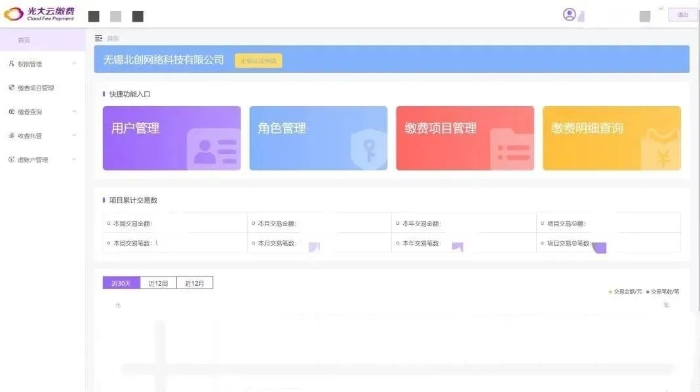This screenshot has width=700, height=392.
Task: Toggle the 交易金额/元 chart legend item
Action: click(625, 292)
